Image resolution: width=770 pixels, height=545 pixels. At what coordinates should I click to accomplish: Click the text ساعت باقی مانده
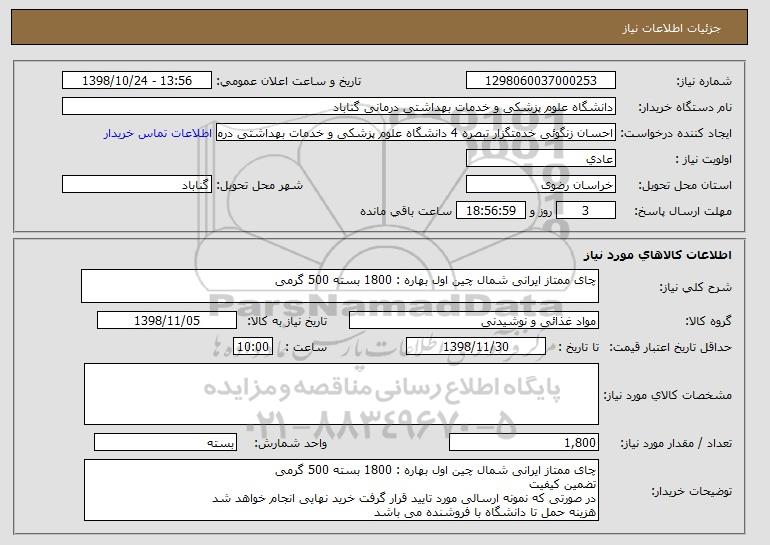(x=406, y=211)
